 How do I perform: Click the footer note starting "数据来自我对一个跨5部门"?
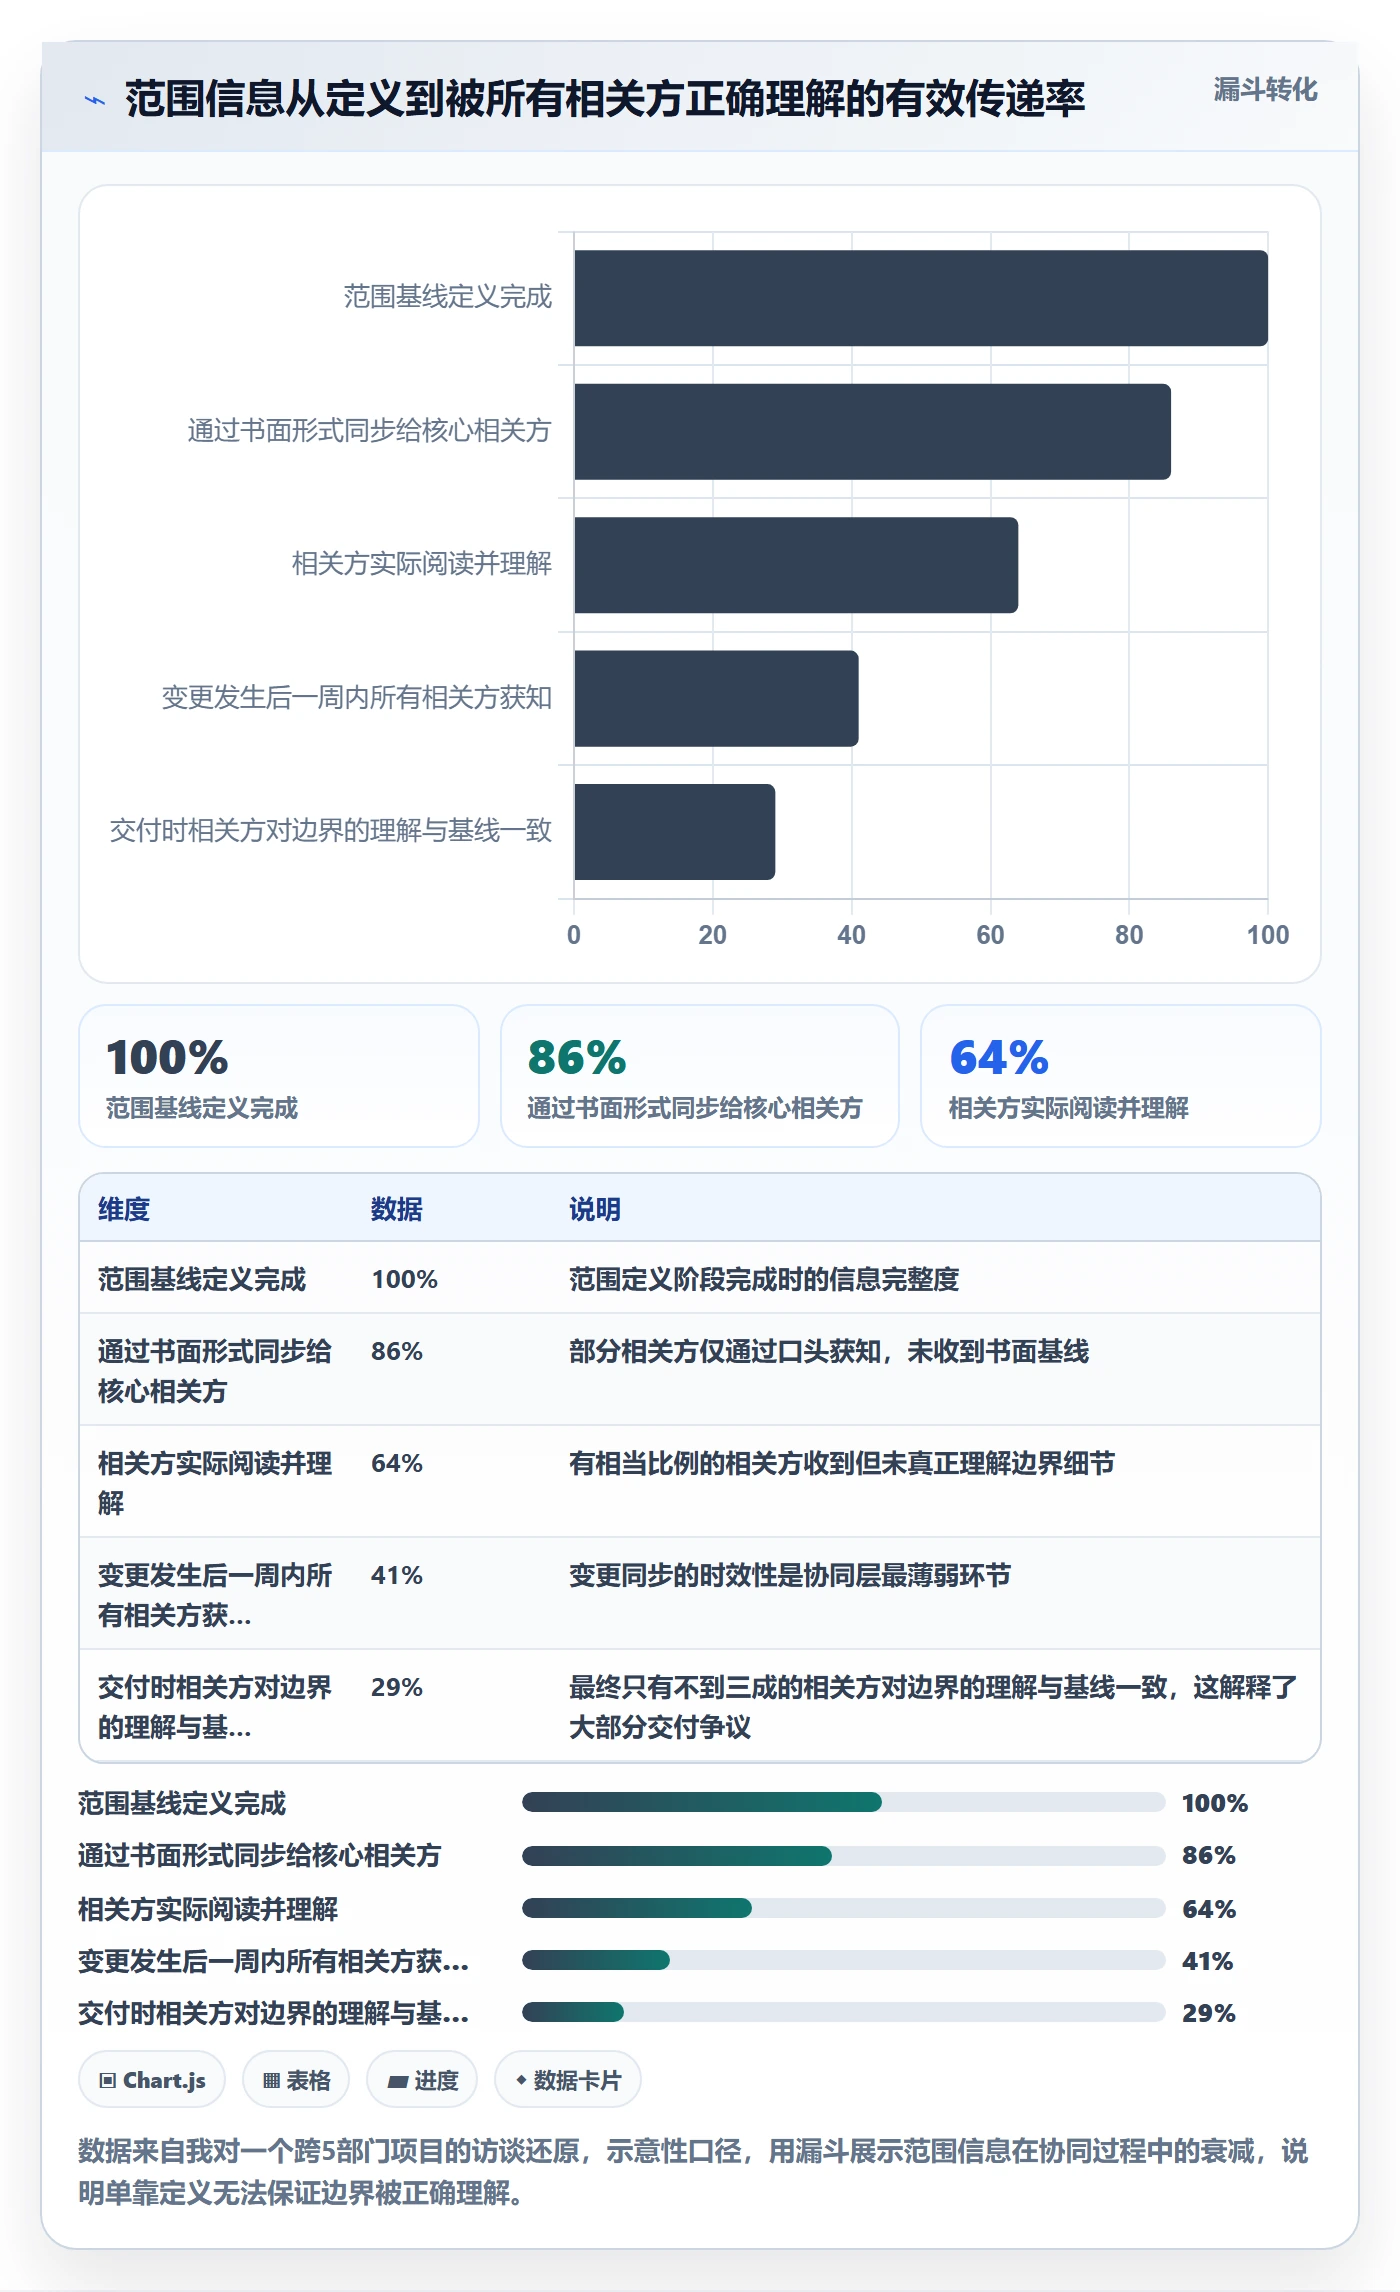(693, 2172)
